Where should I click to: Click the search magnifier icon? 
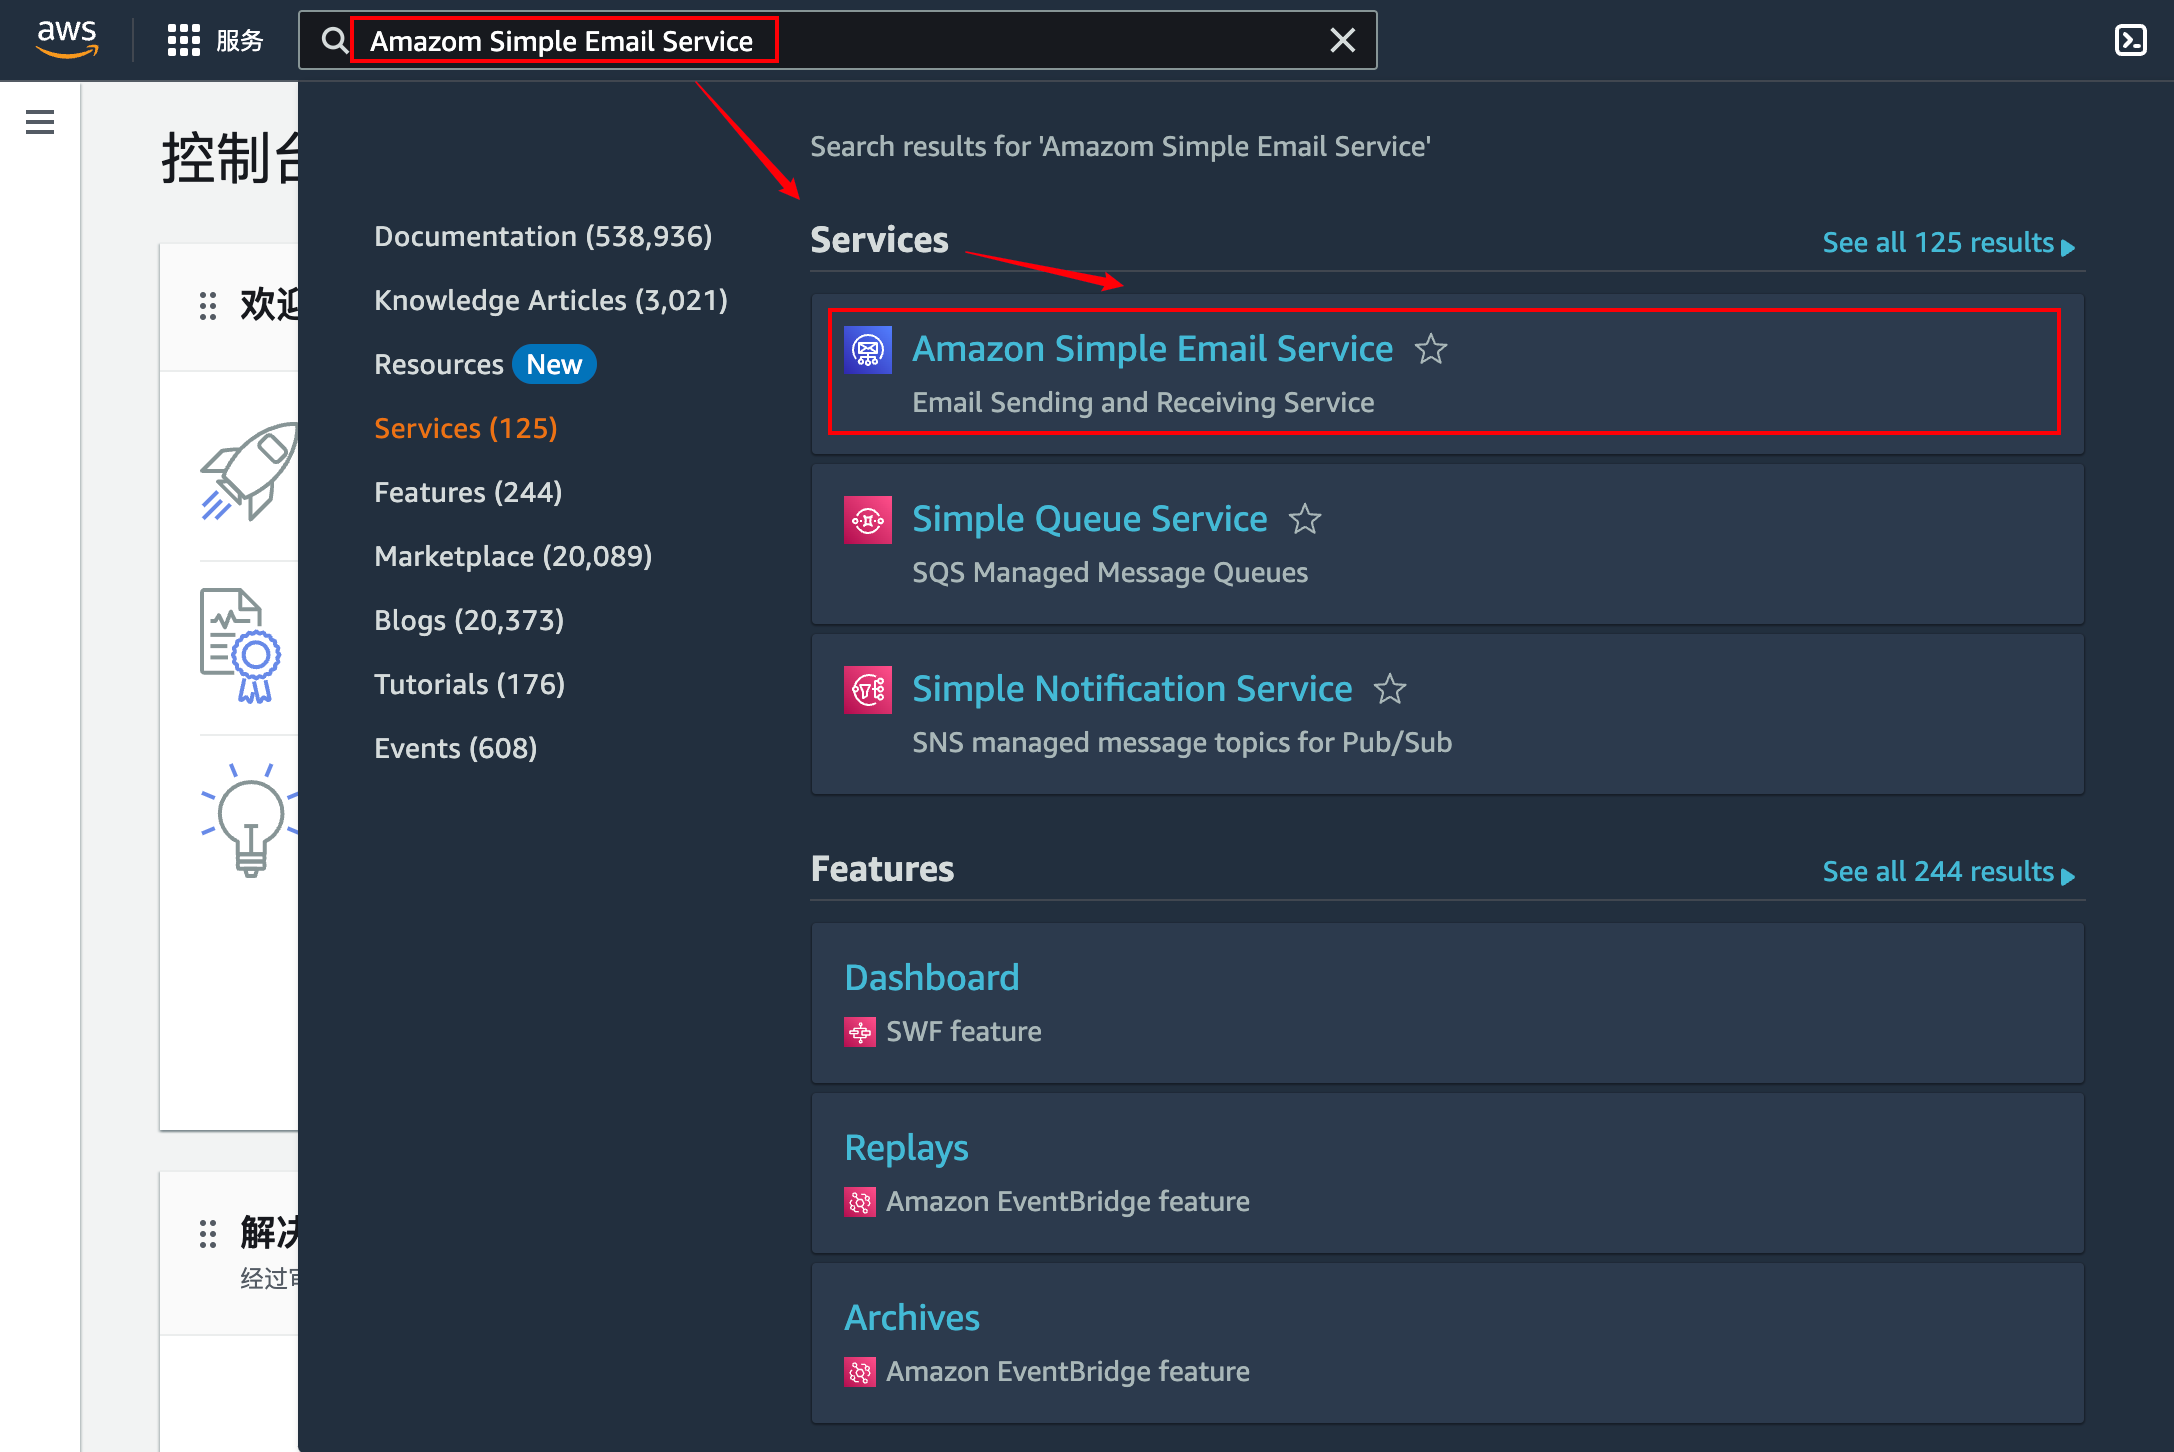(x=334, y=40)
